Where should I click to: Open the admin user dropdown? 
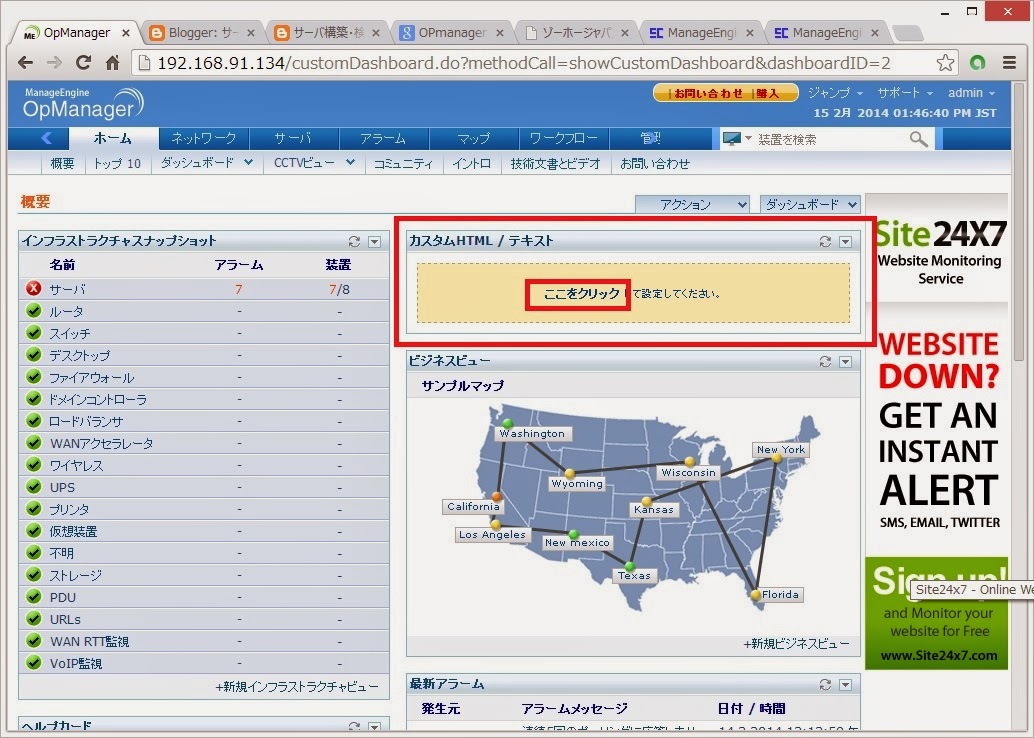coord(971,93)
